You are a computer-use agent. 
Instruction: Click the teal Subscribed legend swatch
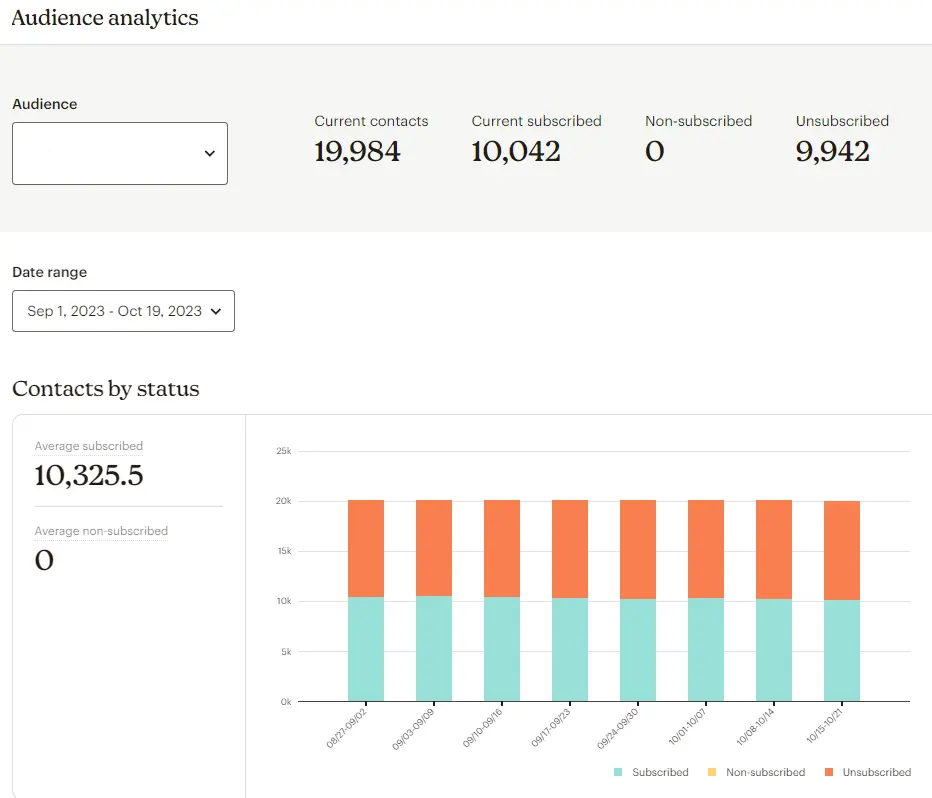tap(618, 772)
